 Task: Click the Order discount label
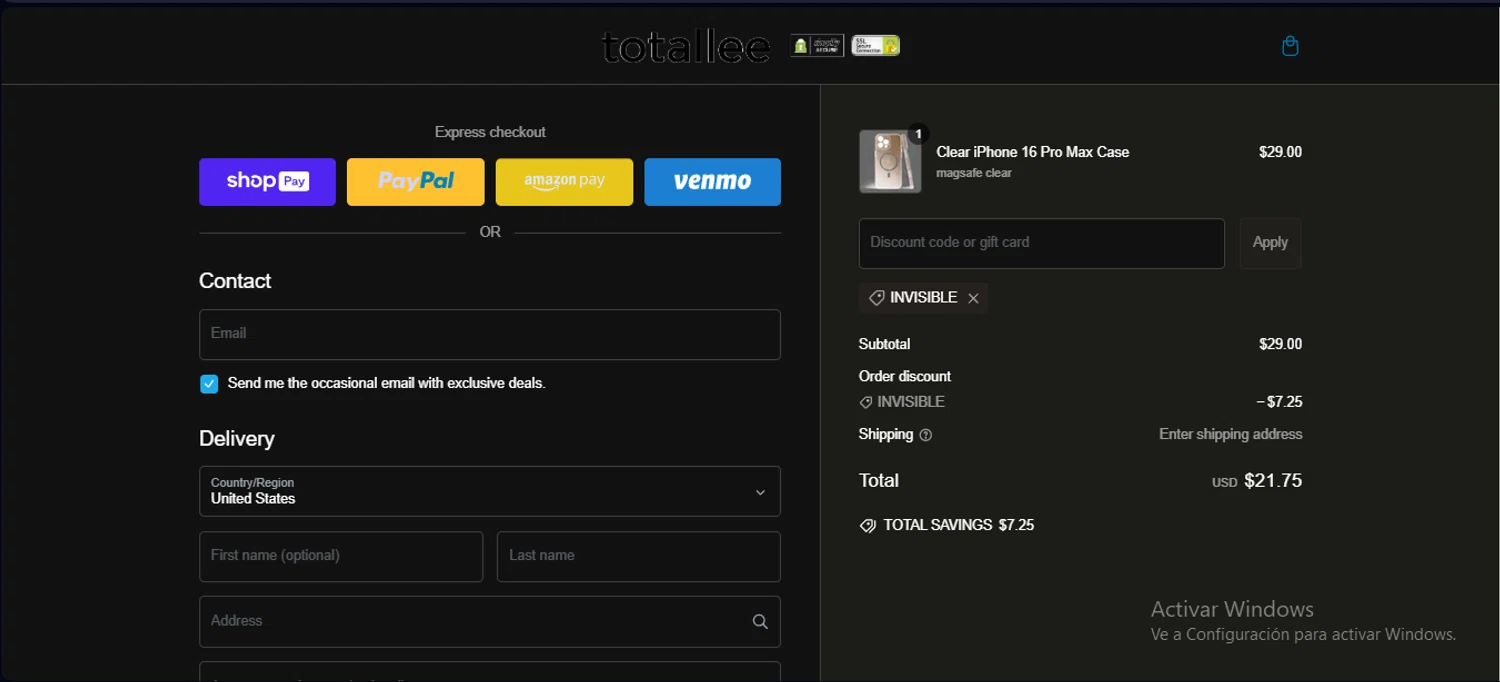point(904,376)
